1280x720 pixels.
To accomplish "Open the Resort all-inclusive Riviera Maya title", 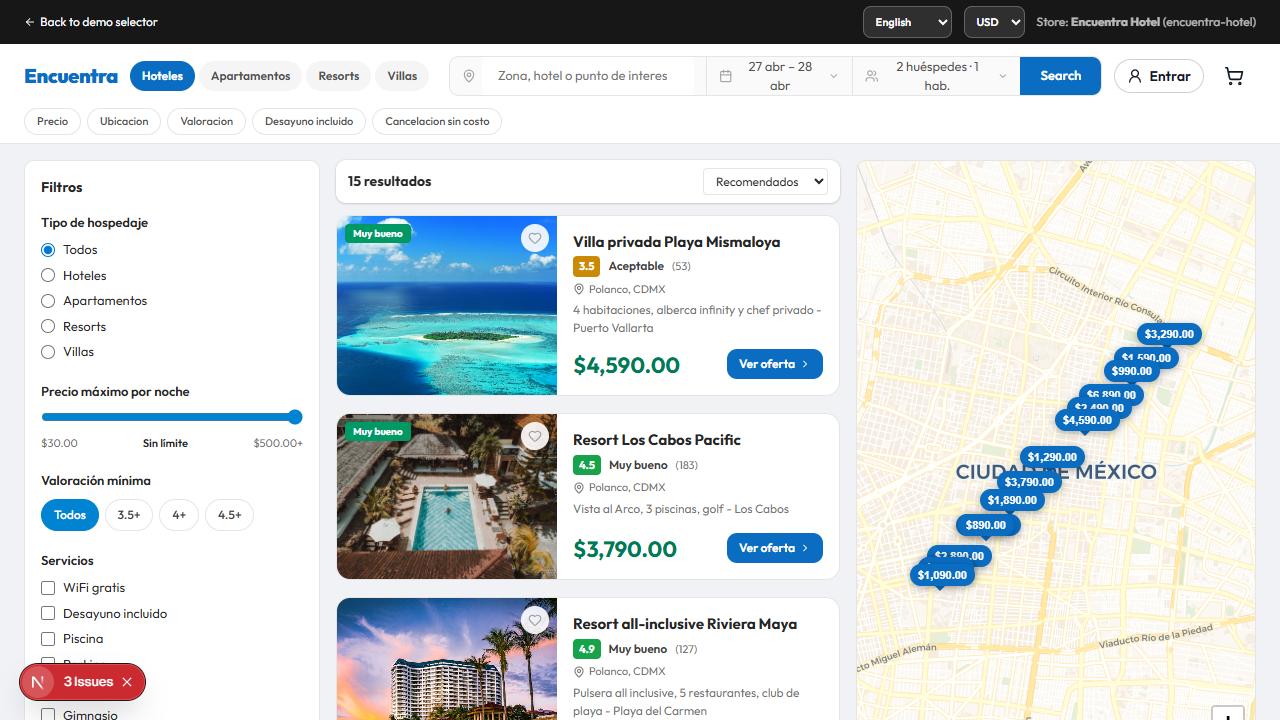I will [685, 624].
